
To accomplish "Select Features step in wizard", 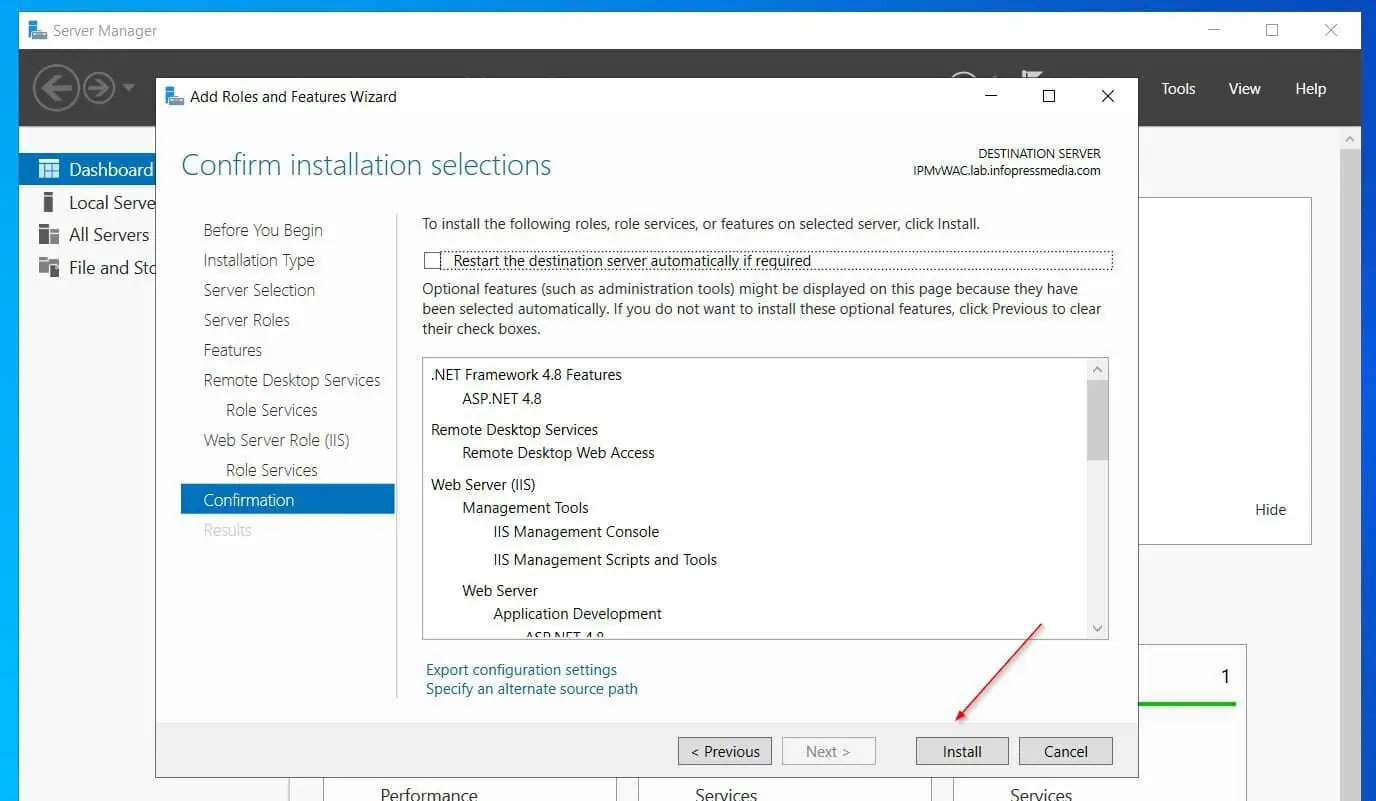I will click(x=232, y=350).
